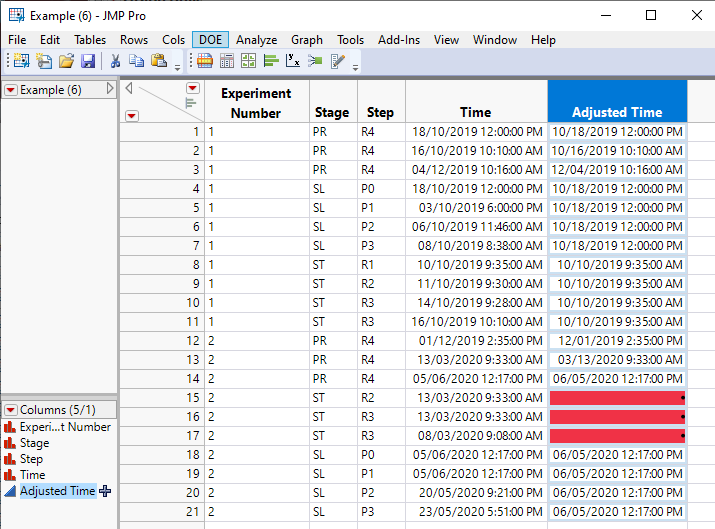
Task: Click the Fit Model green node icon
Action: (315, 61)
